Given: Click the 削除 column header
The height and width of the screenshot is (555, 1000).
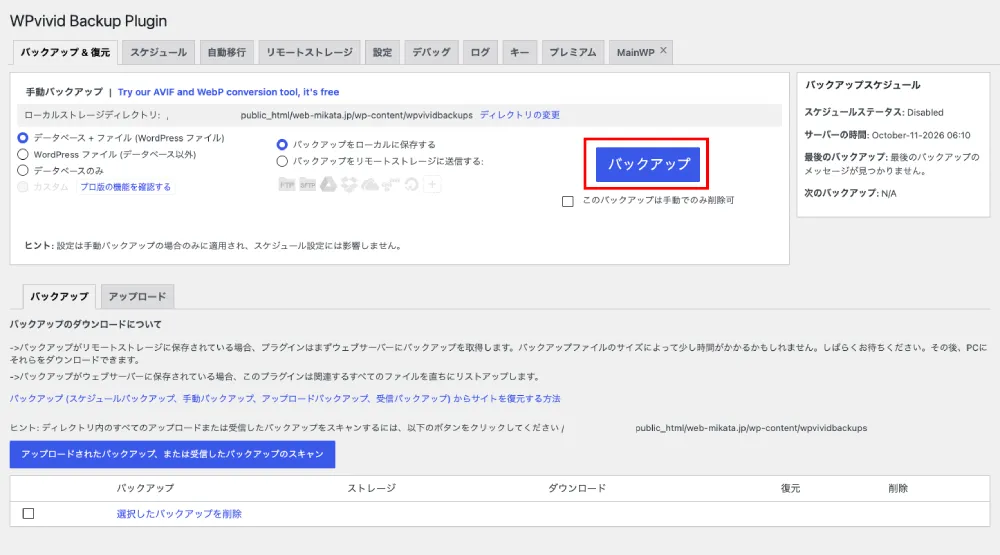Looking at the screenshot, I should pos(897,488).
